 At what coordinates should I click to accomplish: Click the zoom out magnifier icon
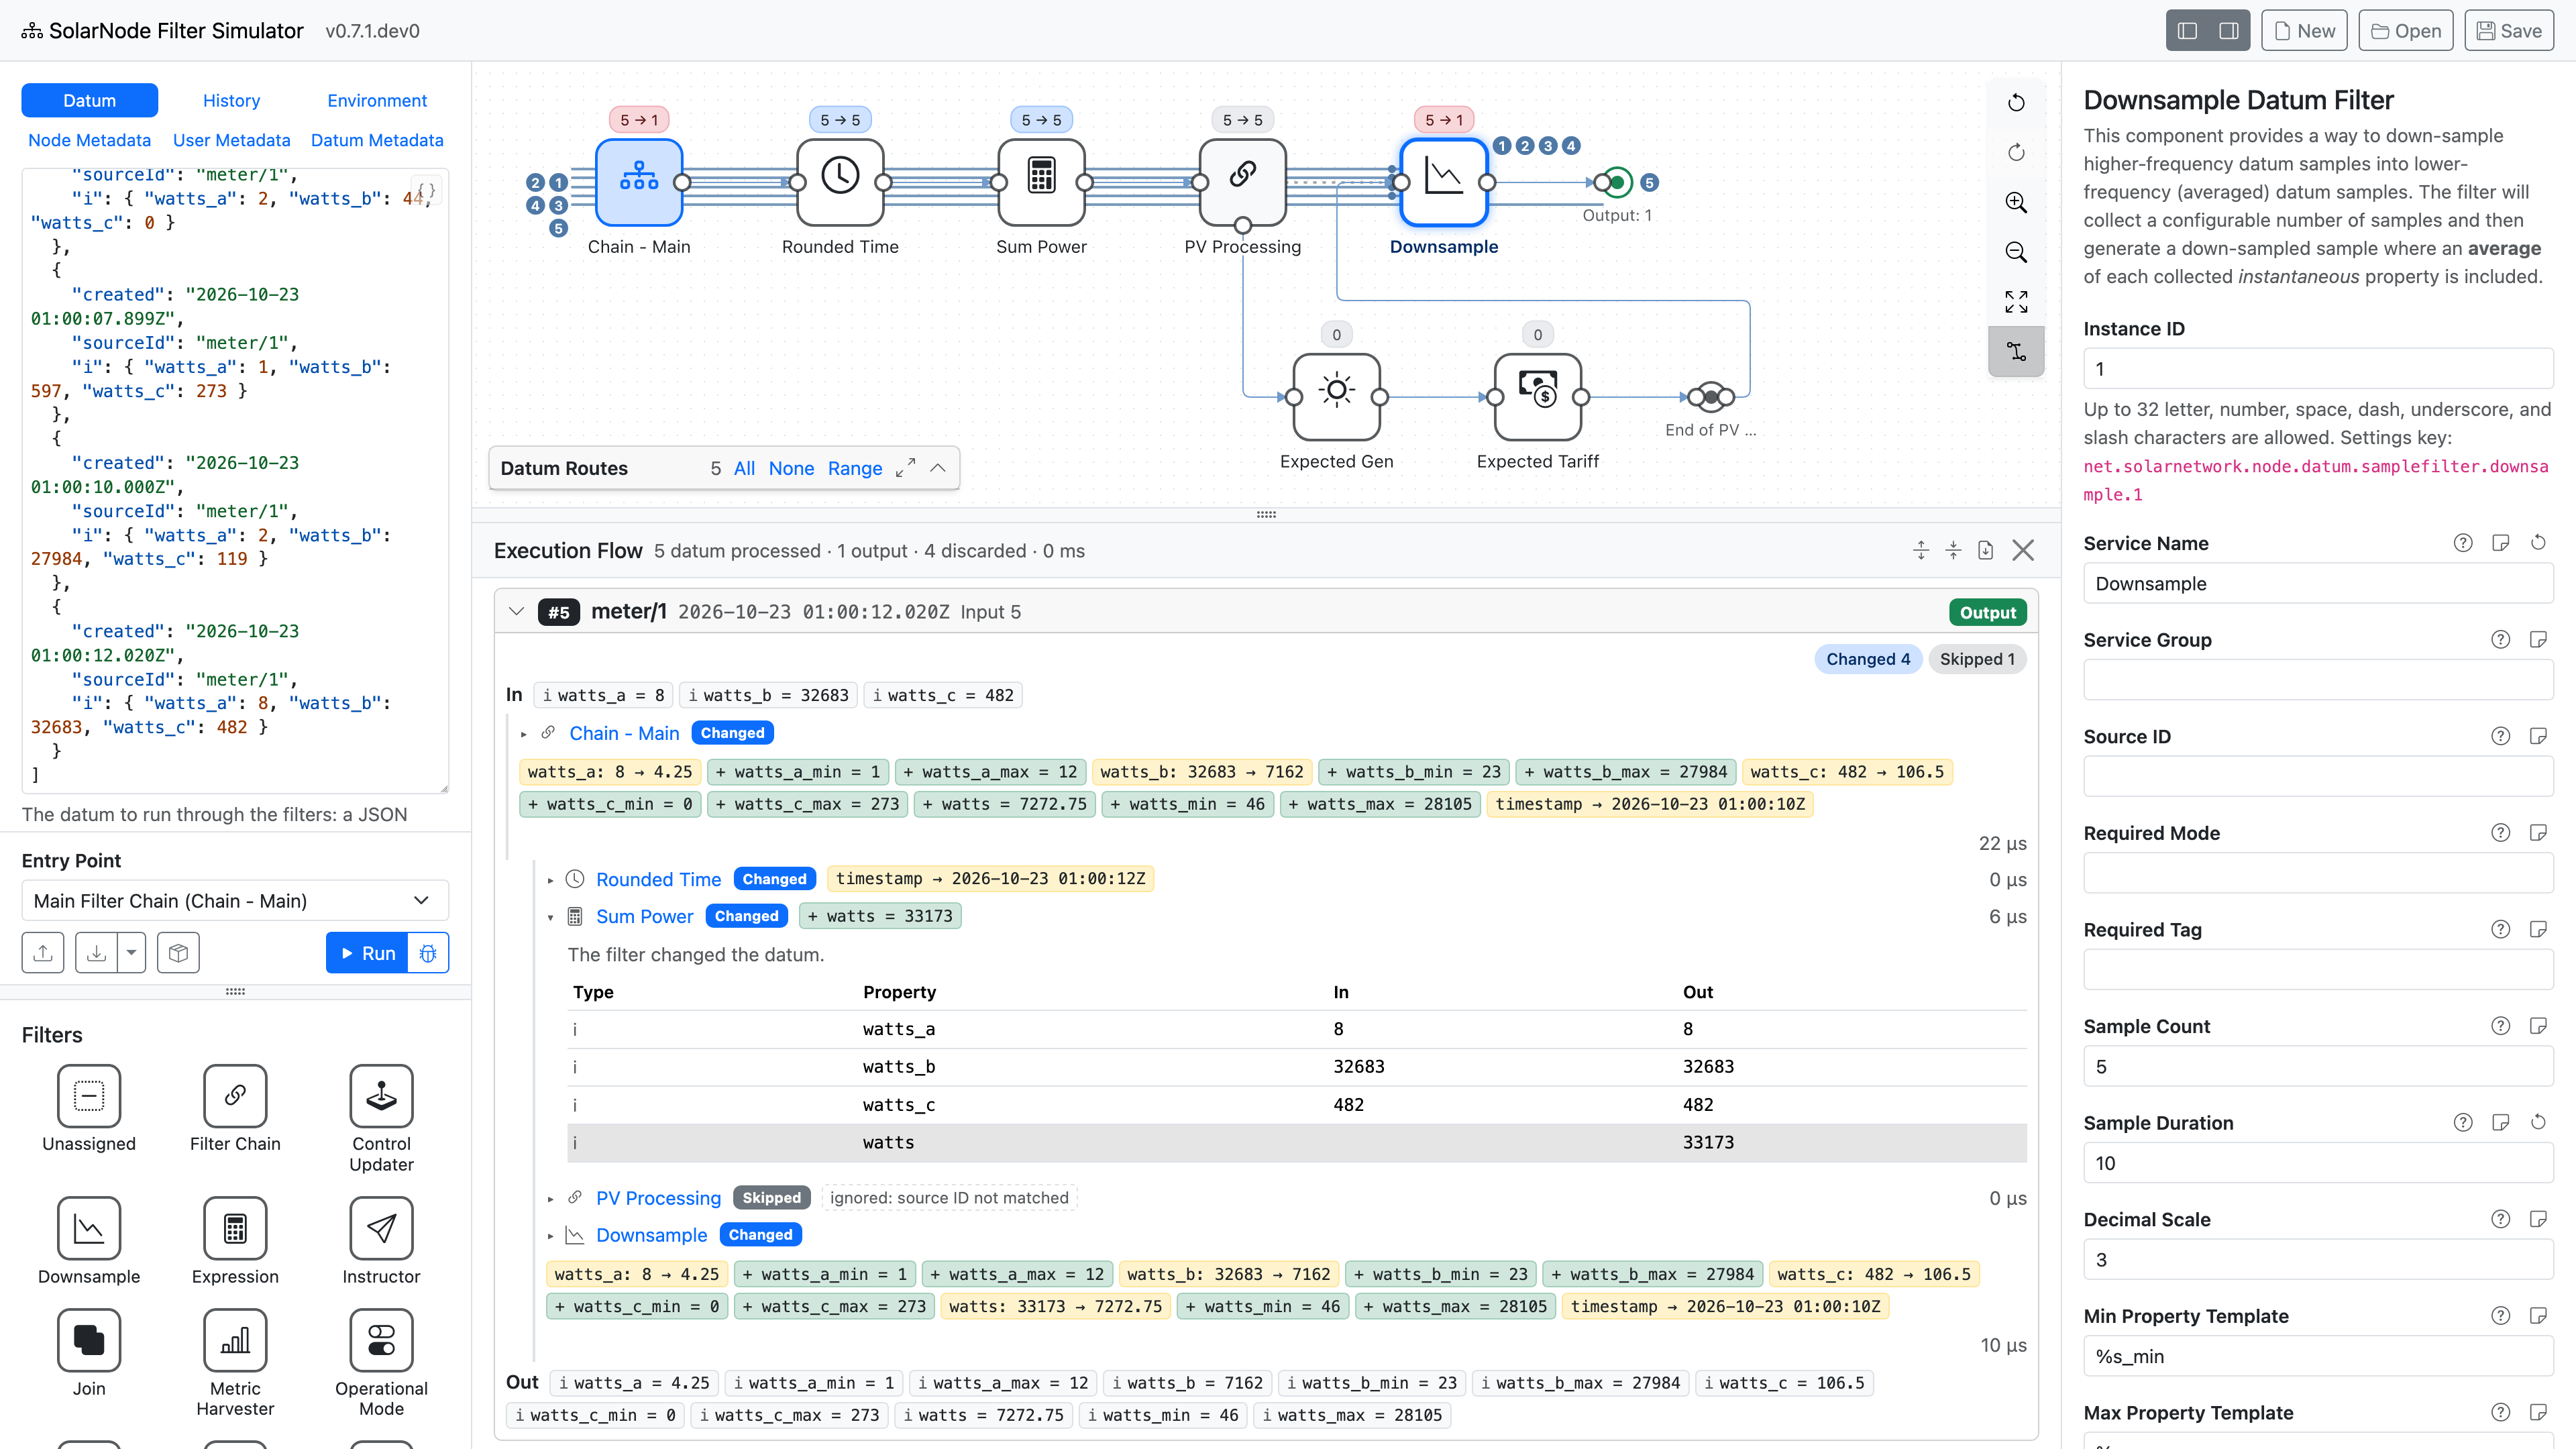coord(2016,252)
